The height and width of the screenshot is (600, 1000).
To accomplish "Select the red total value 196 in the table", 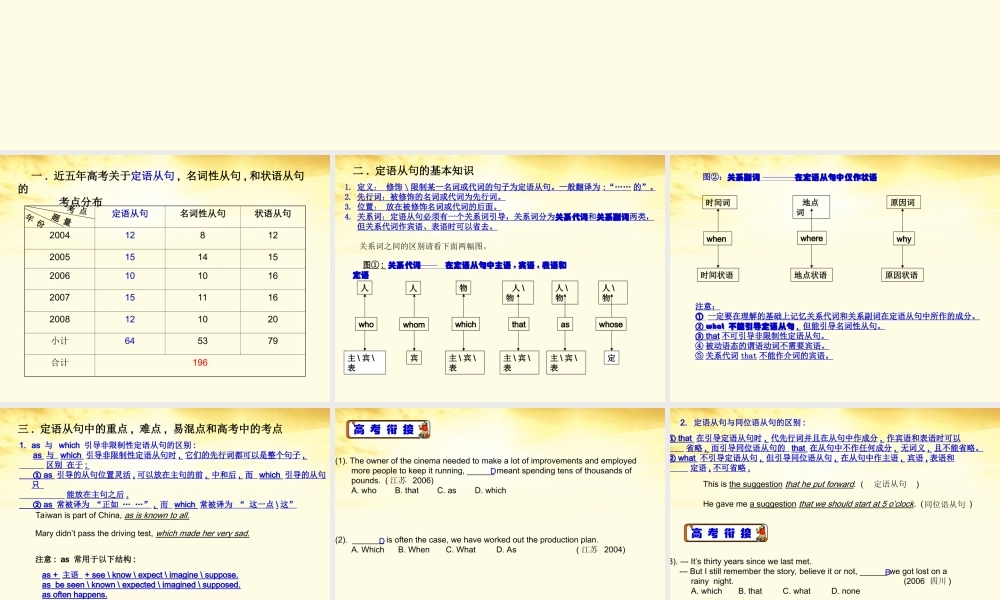I will (x=200, y=363).
